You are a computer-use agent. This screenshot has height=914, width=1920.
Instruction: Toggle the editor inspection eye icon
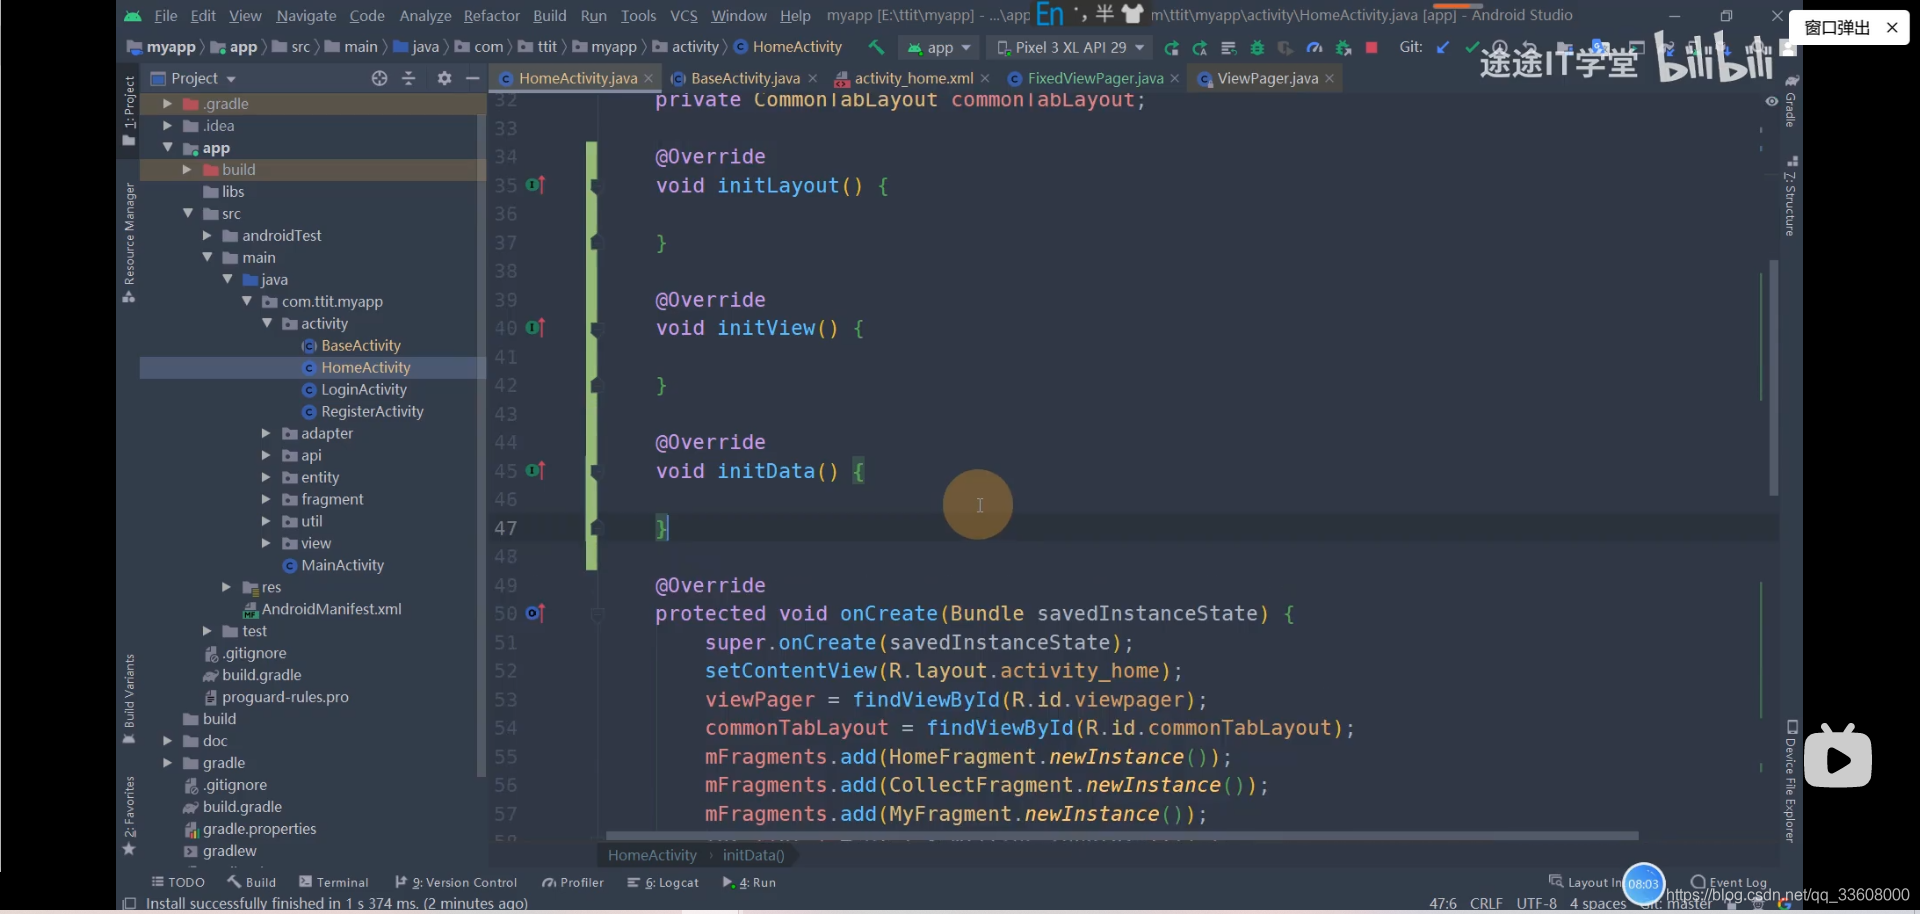click(1771, 102)
